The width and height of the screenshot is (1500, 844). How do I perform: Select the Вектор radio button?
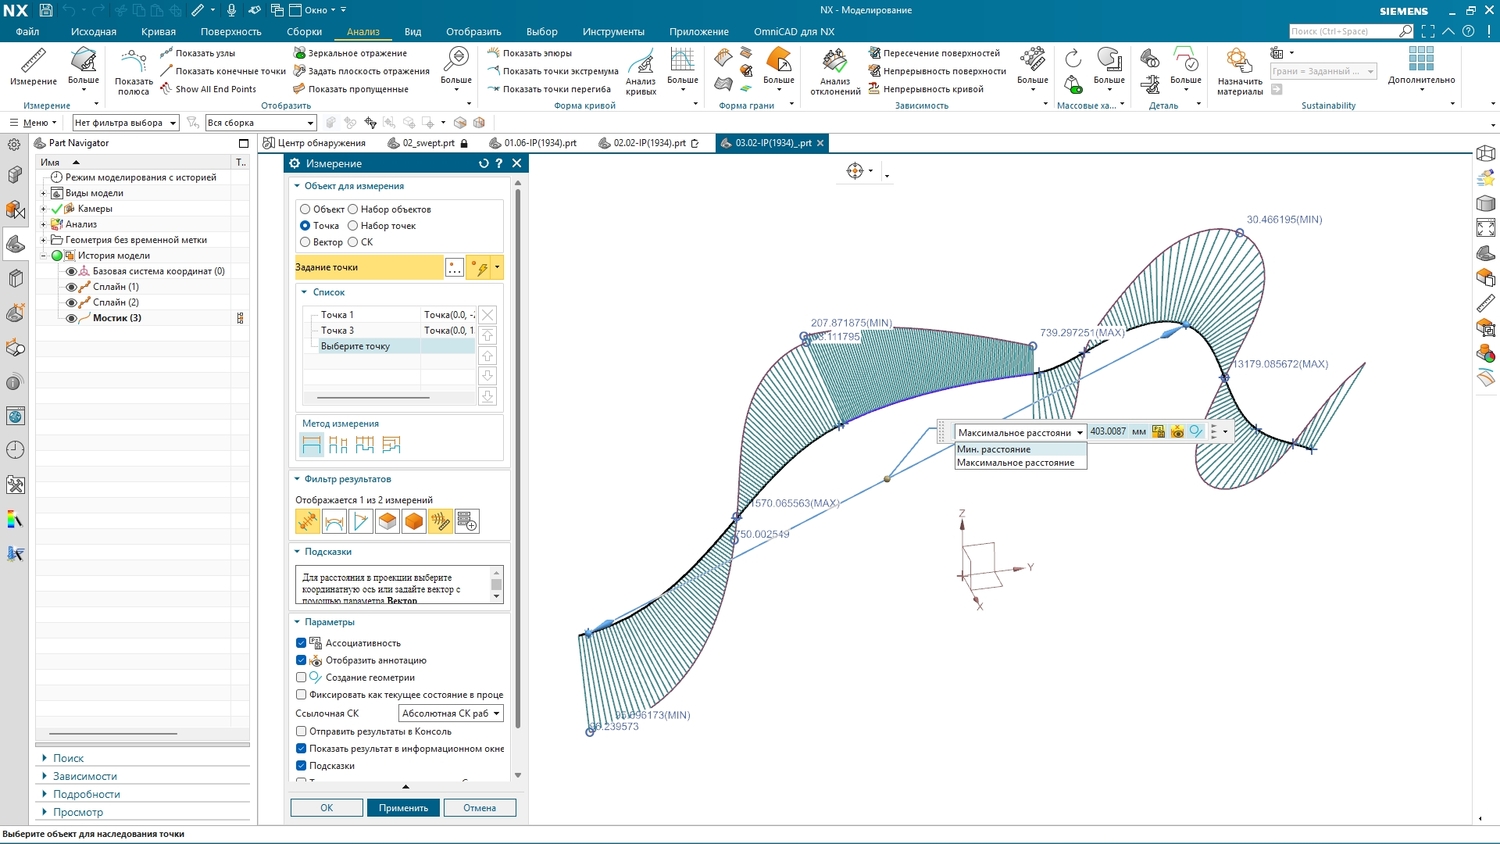click(305, 242)
